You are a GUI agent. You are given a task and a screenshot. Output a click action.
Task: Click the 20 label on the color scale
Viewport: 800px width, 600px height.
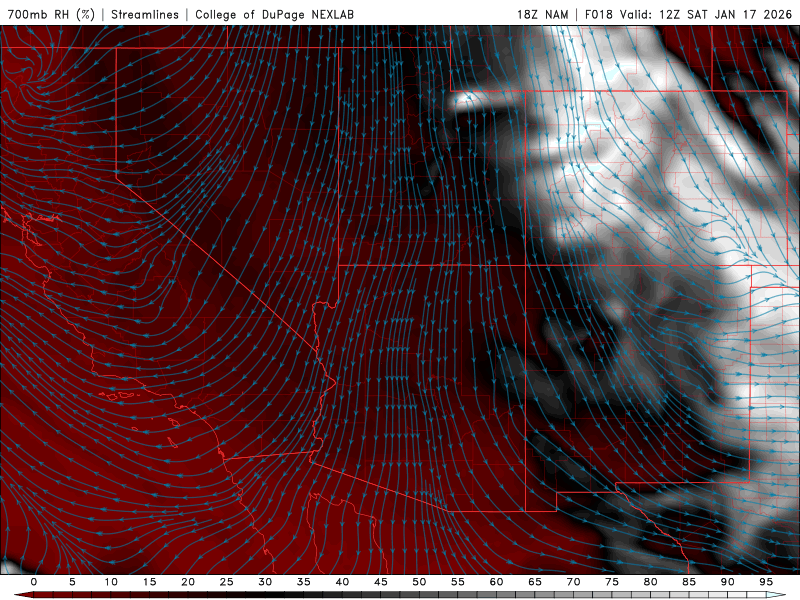(188, 582)
